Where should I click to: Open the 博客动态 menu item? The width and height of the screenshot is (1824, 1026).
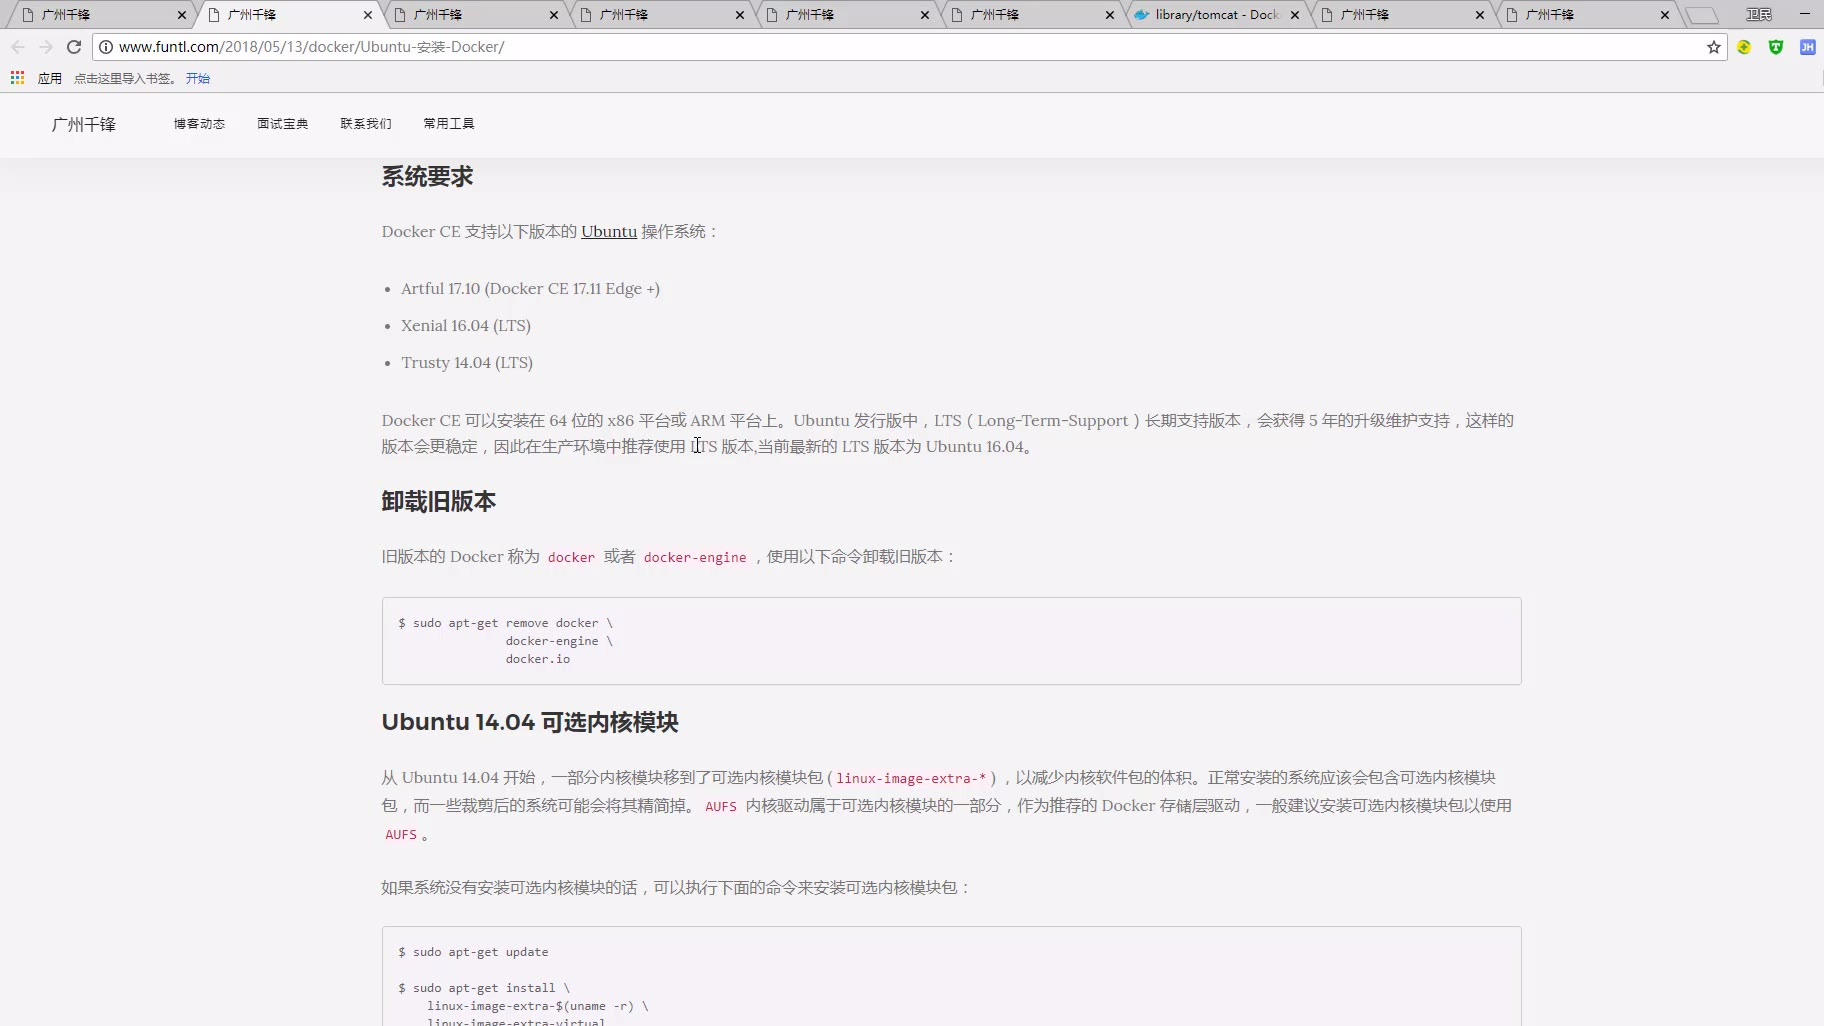click(x=199, y=124)
